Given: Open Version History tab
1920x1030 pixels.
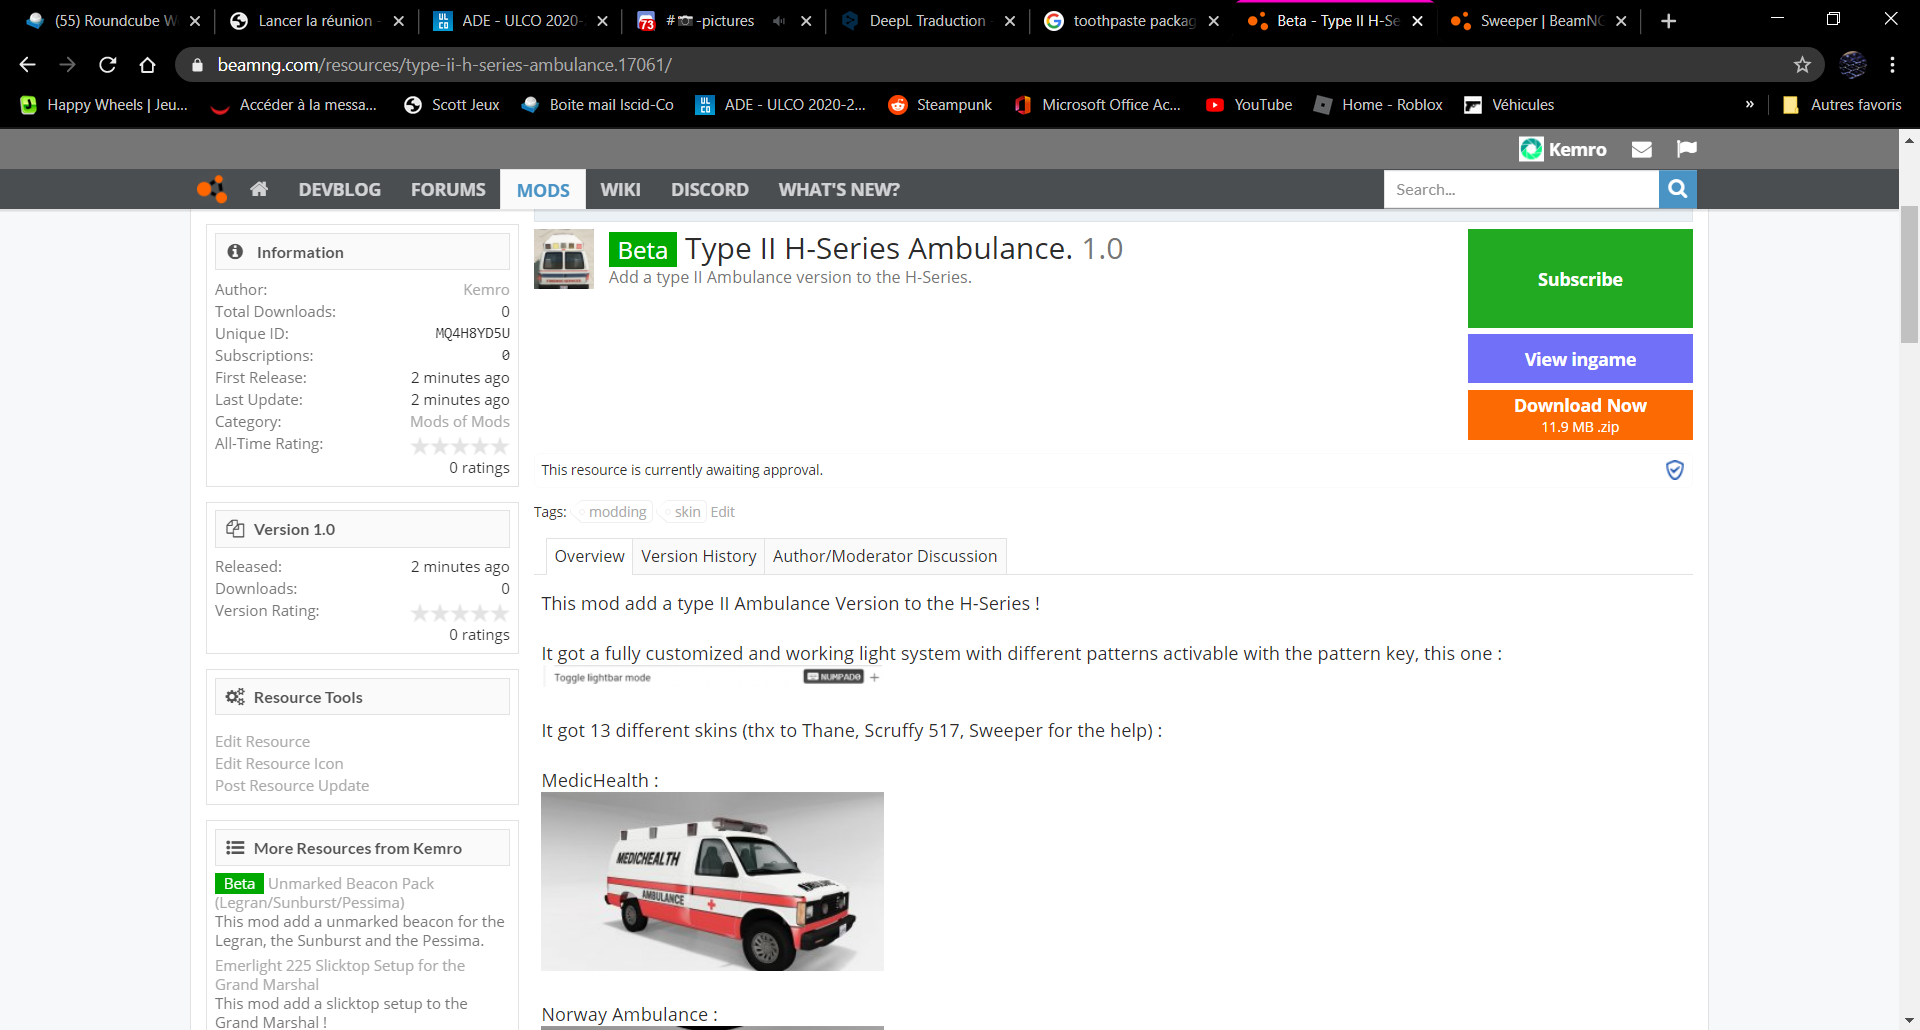Looking at the screenshot, I should coord(698,556).
